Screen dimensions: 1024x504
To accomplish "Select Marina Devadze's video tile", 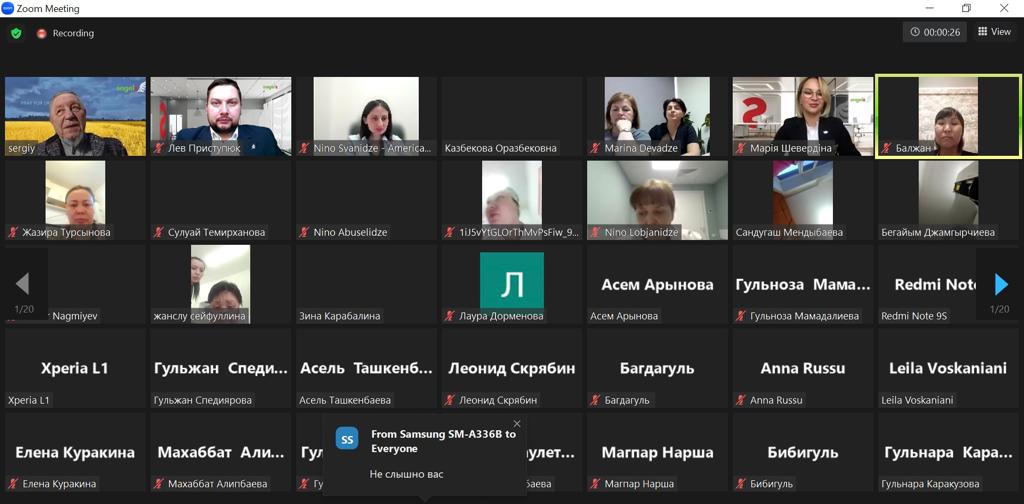I will pyautogui.click(x=657, y=116).
